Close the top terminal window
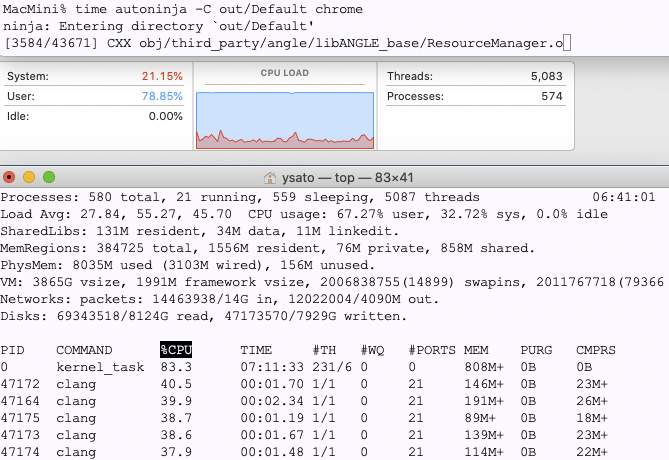Screen dimensions: 669x460 point(10,177)
